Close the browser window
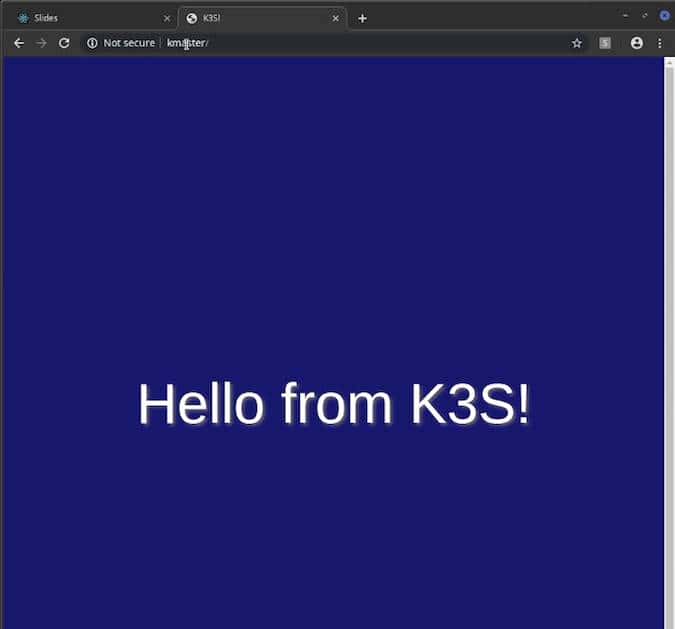The image size is (675, 629). pos(665,16)
